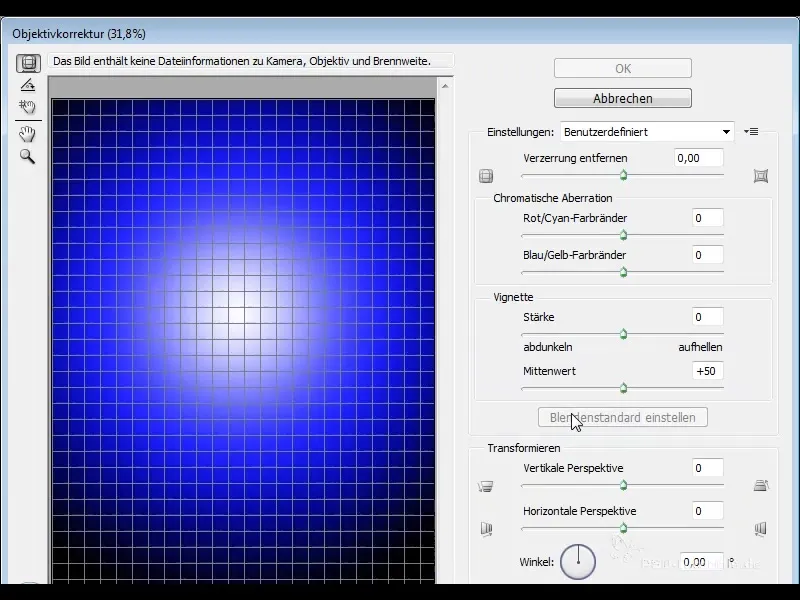Click the Horizontale Perspektive slider handle
Image resolution: width=800 pixels, height=600 pixels.
tap(623, 528)
